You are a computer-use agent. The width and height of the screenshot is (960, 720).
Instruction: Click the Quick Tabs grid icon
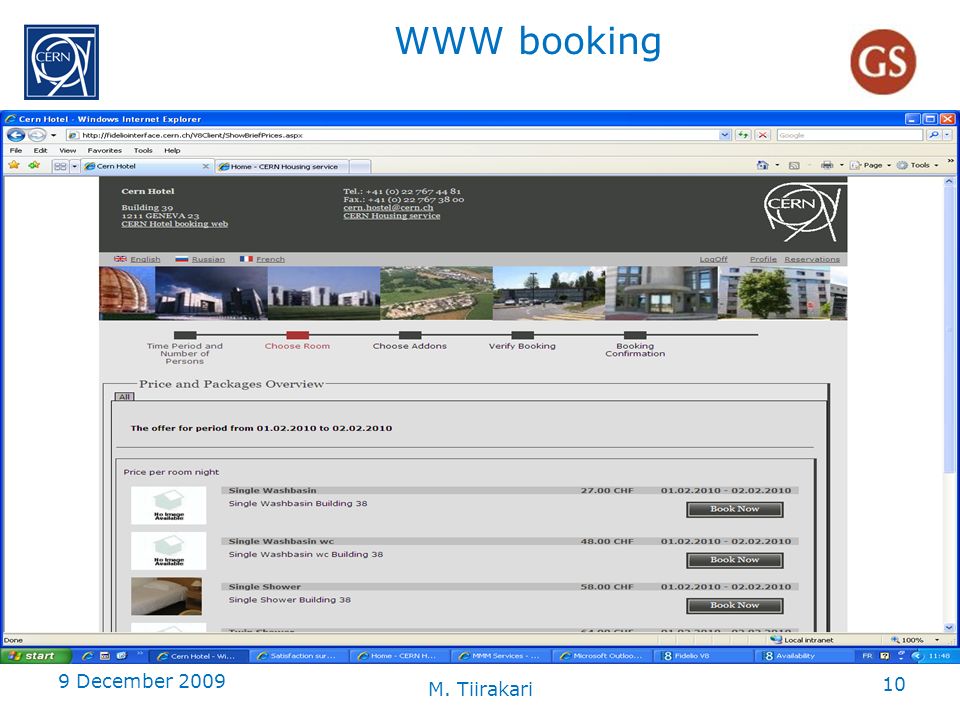[60, 166]
